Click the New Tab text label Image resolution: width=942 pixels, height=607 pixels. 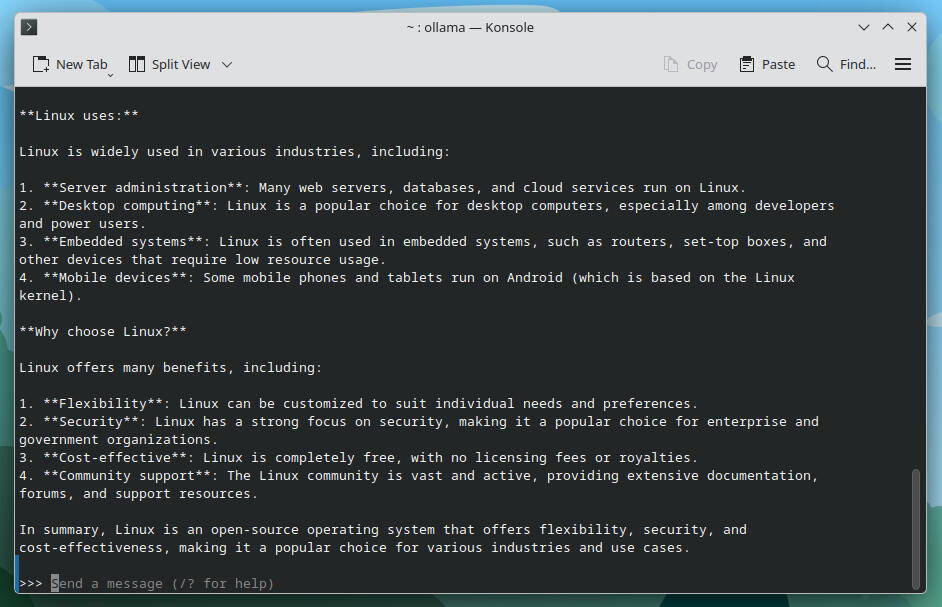pos(81,63)
